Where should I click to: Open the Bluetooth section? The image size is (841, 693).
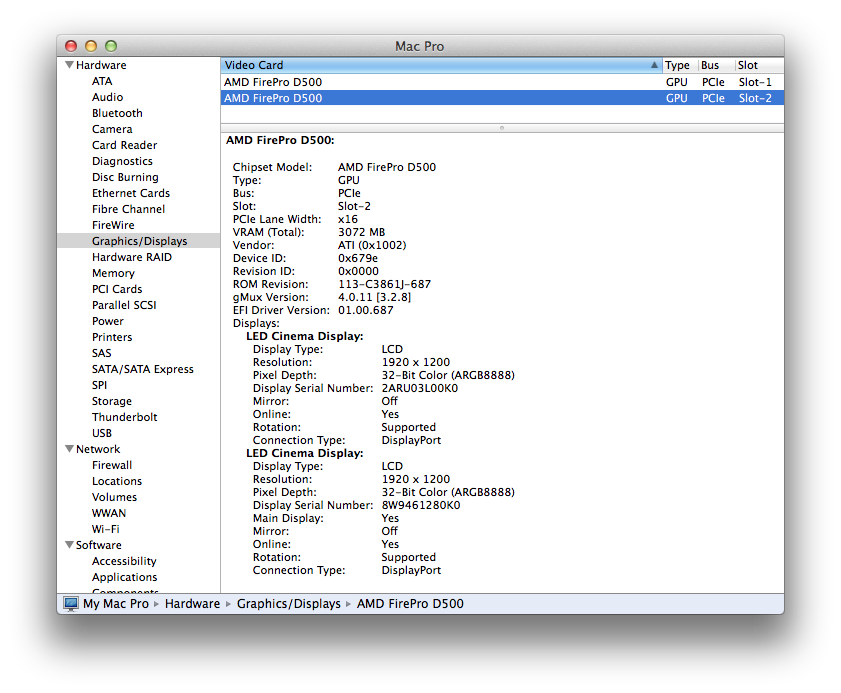117,113
